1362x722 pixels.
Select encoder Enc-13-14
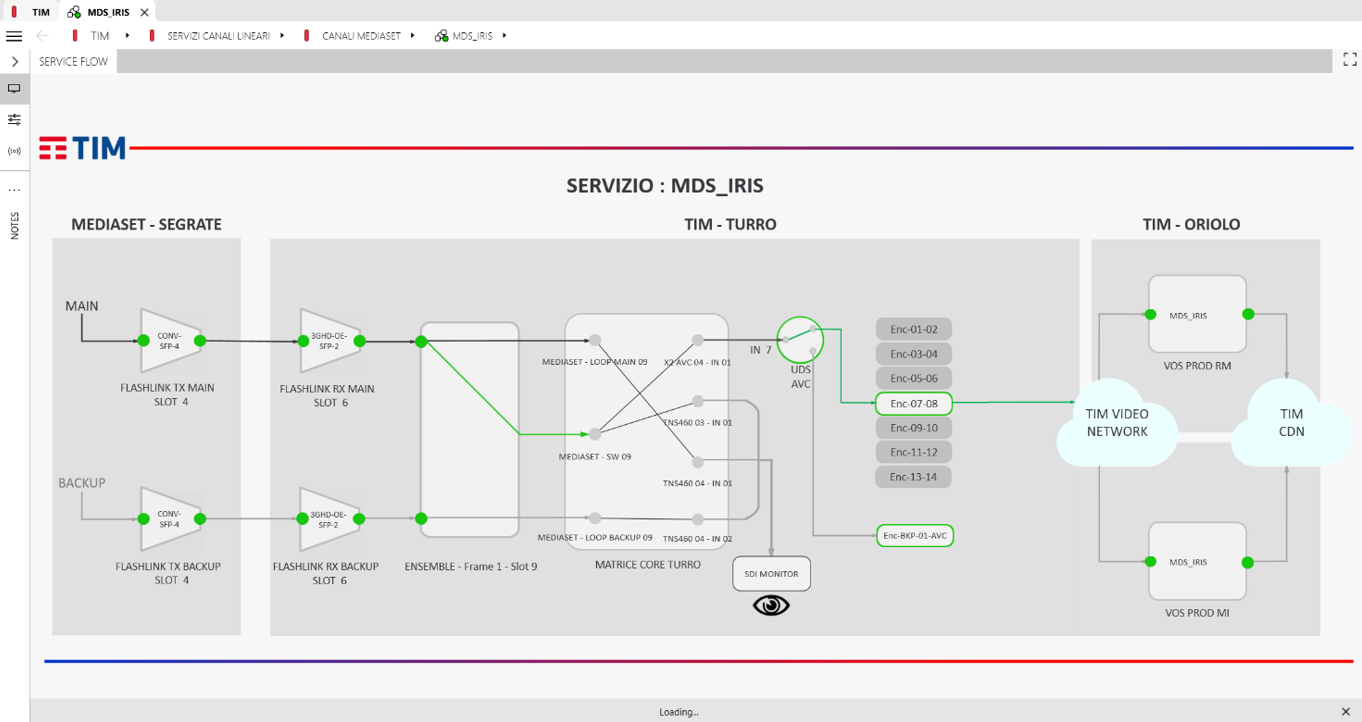pyautogui.click(x=913, y=477)
